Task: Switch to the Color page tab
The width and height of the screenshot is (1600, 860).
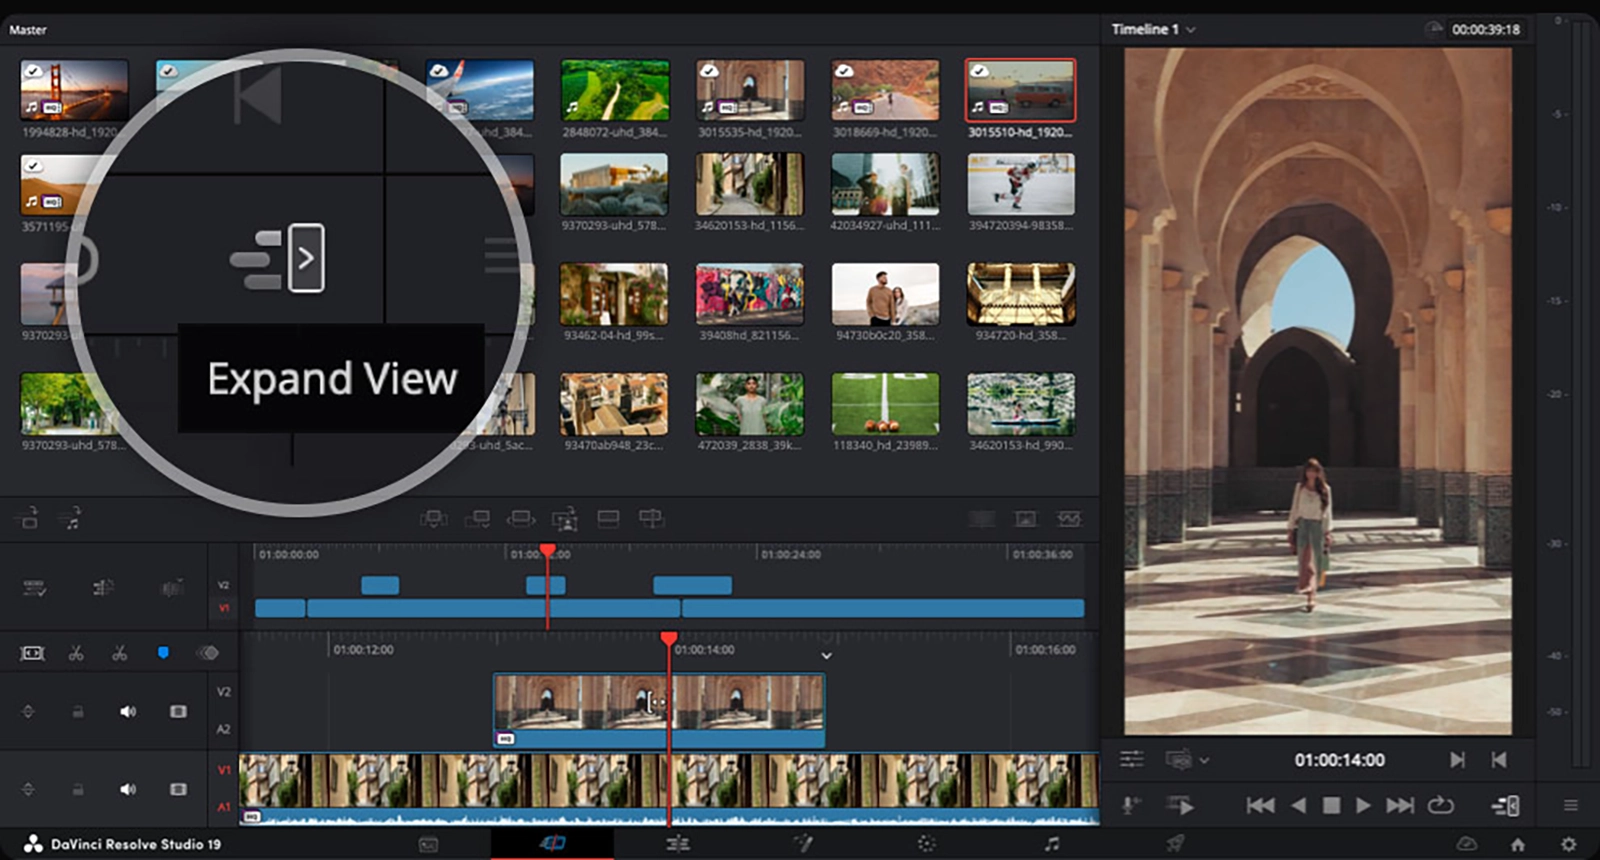Action: [927, 844]
